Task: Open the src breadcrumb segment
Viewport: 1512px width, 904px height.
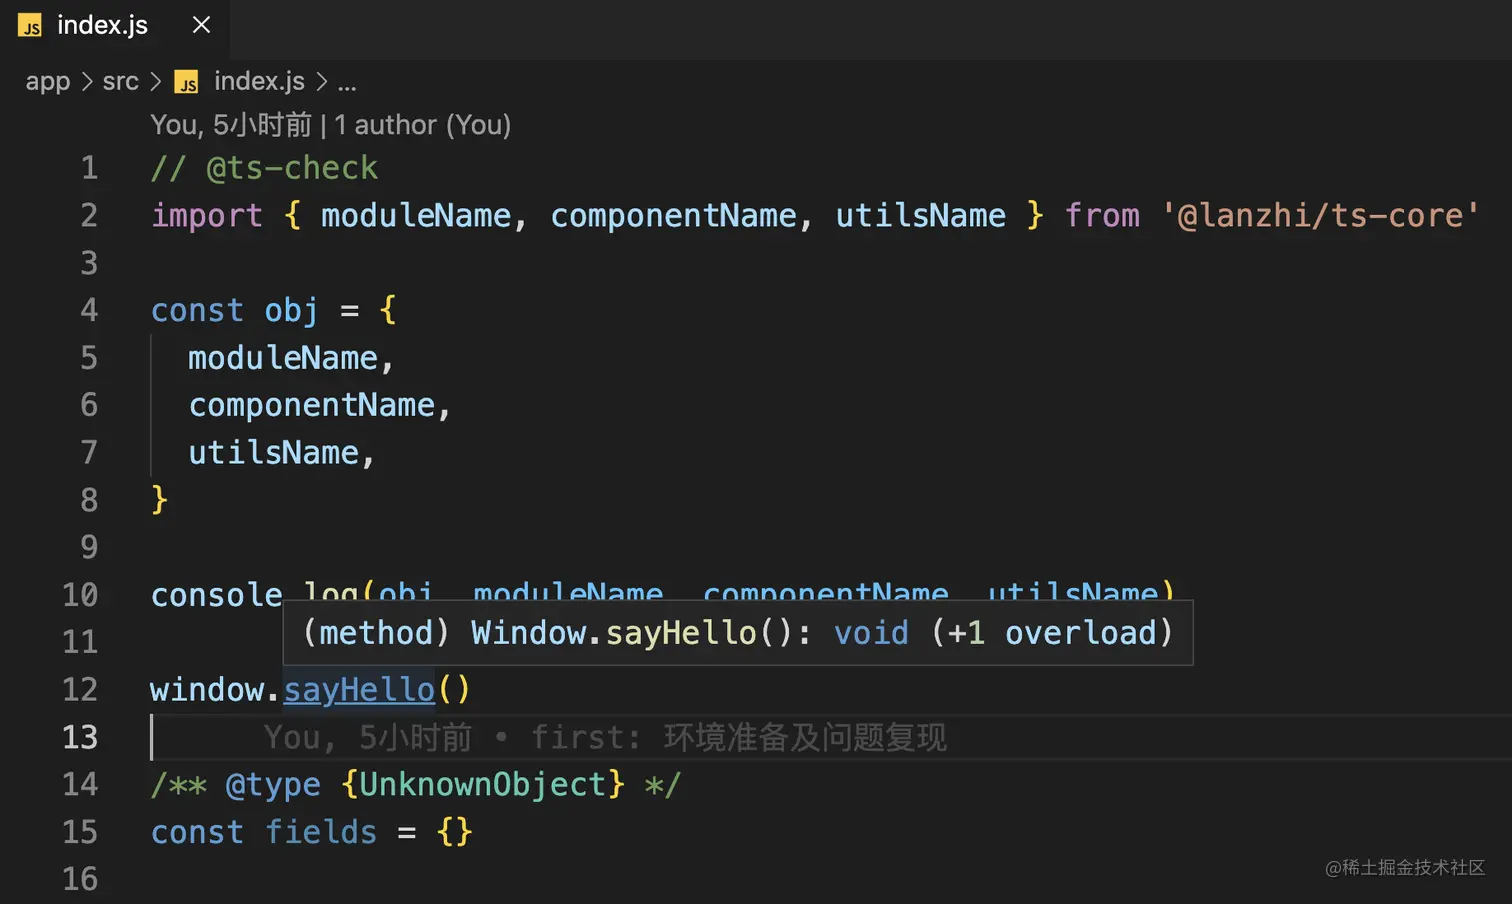Action: tap(121, 81)
